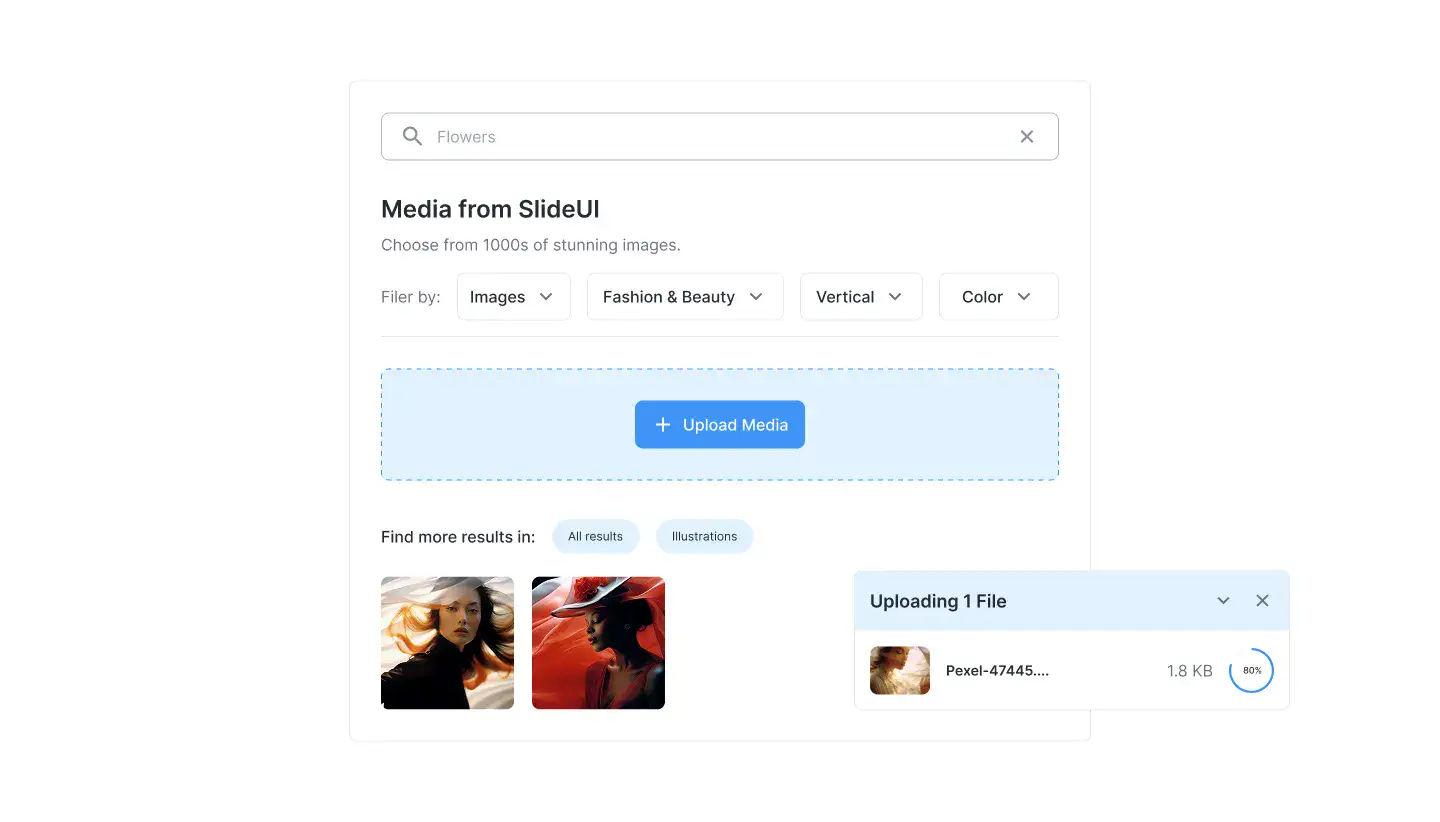Open the Fashion & Beauty filter dropdown

(685, 297)
